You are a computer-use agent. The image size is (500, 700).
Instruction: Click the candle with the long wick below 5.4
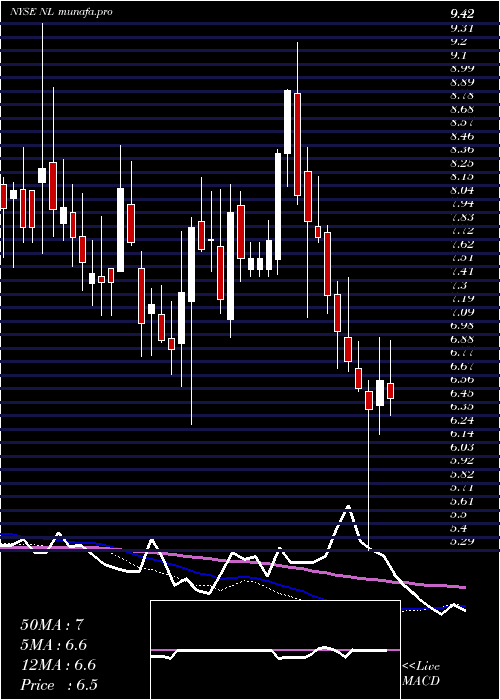(x=369, y=400)
